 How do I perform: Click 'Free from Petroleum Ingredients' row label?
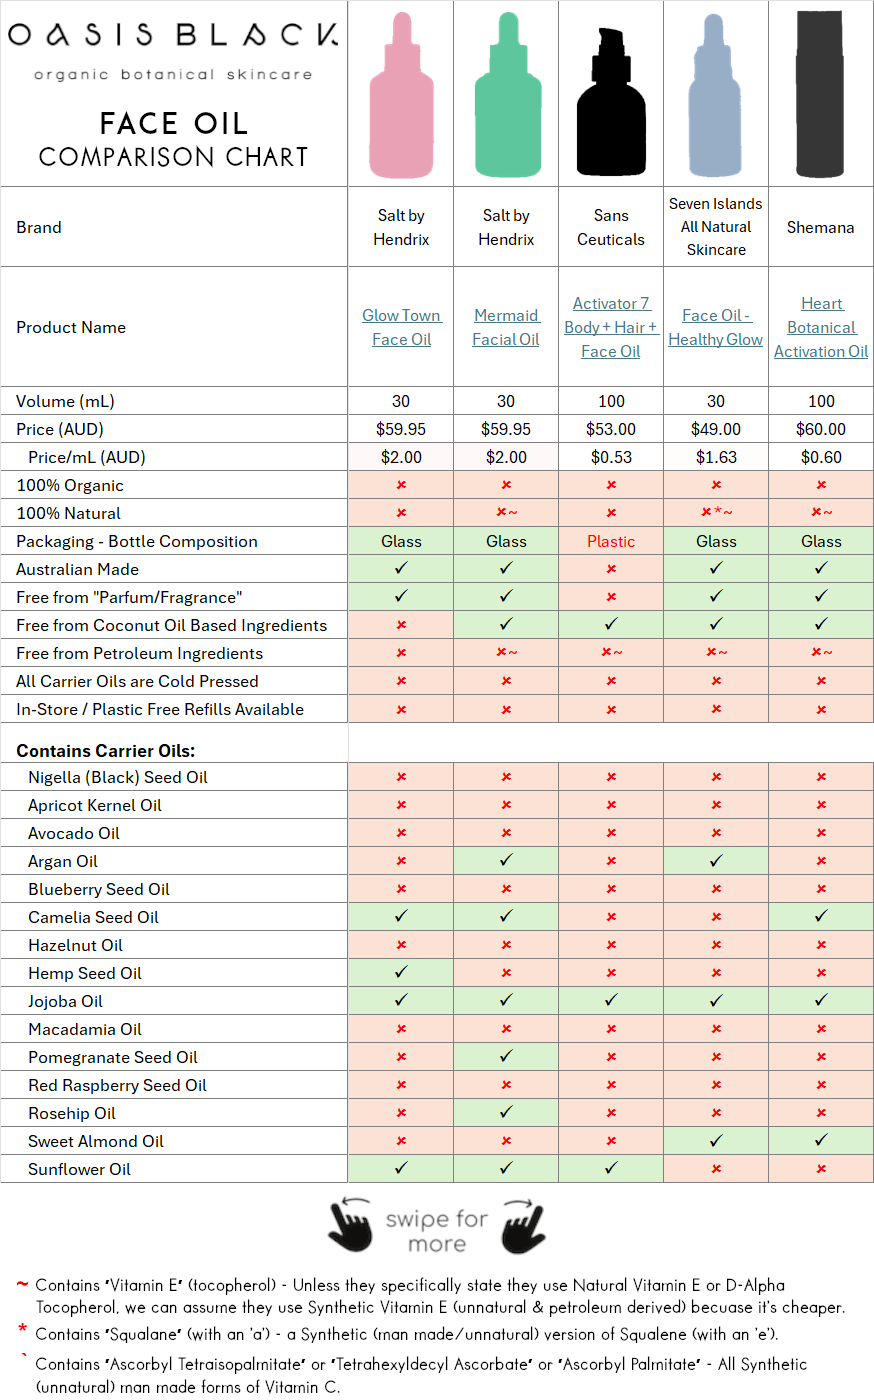coord(139,653)
